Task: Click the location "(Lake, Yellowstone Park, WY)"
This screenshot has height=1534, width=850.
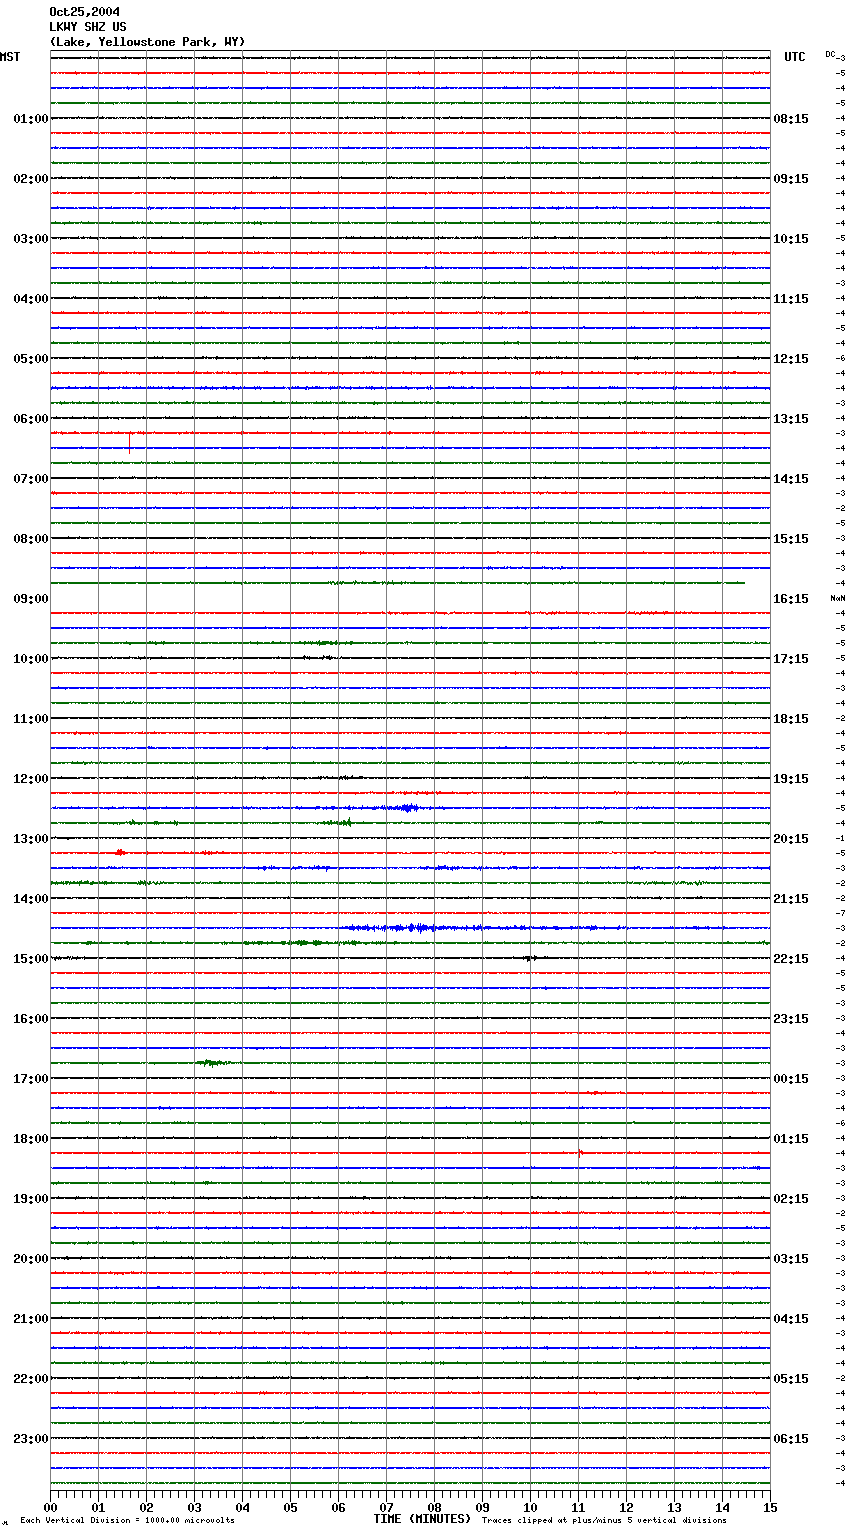Action: (x=147, y=42)
